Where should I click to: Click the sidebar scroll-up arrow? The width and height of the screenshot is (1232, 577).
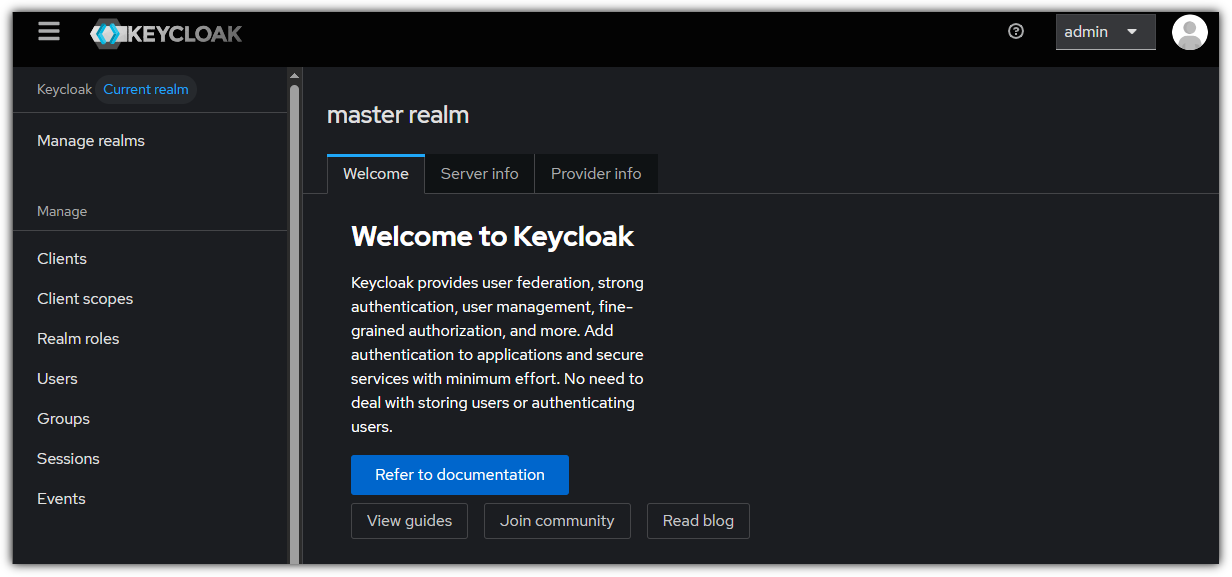coord(294,75)
